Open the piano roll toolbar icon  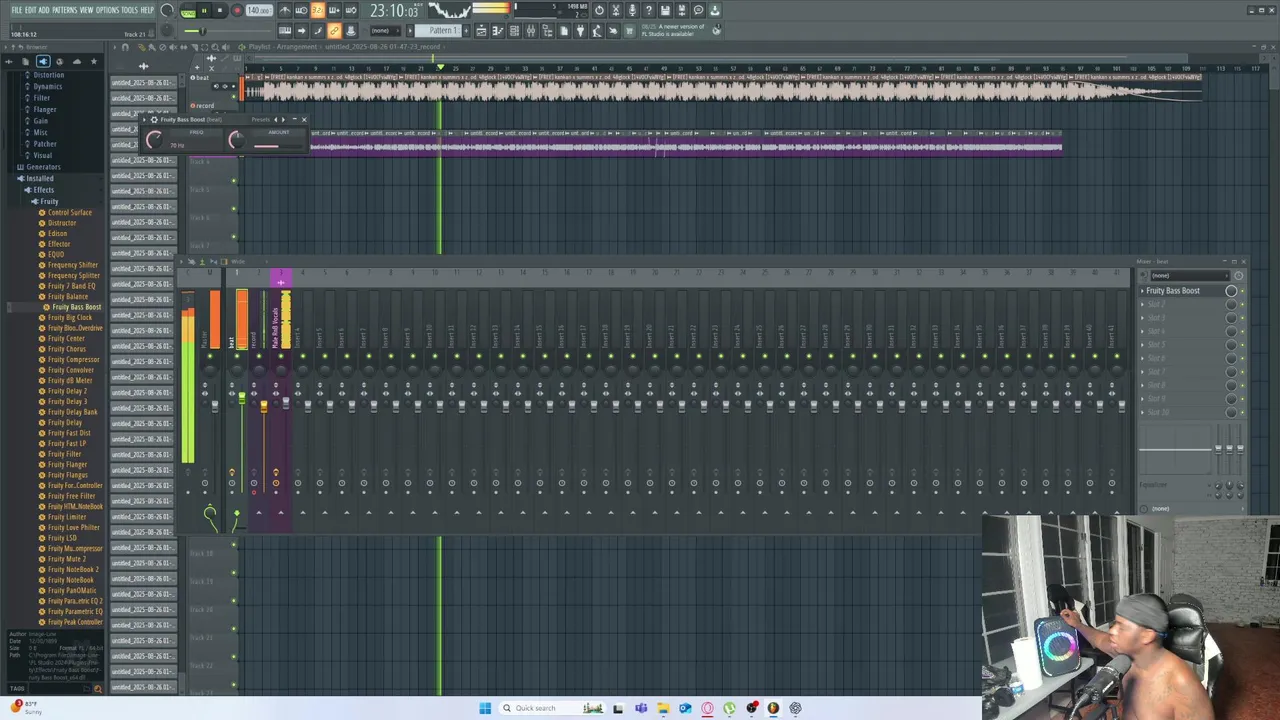(497, 30)
